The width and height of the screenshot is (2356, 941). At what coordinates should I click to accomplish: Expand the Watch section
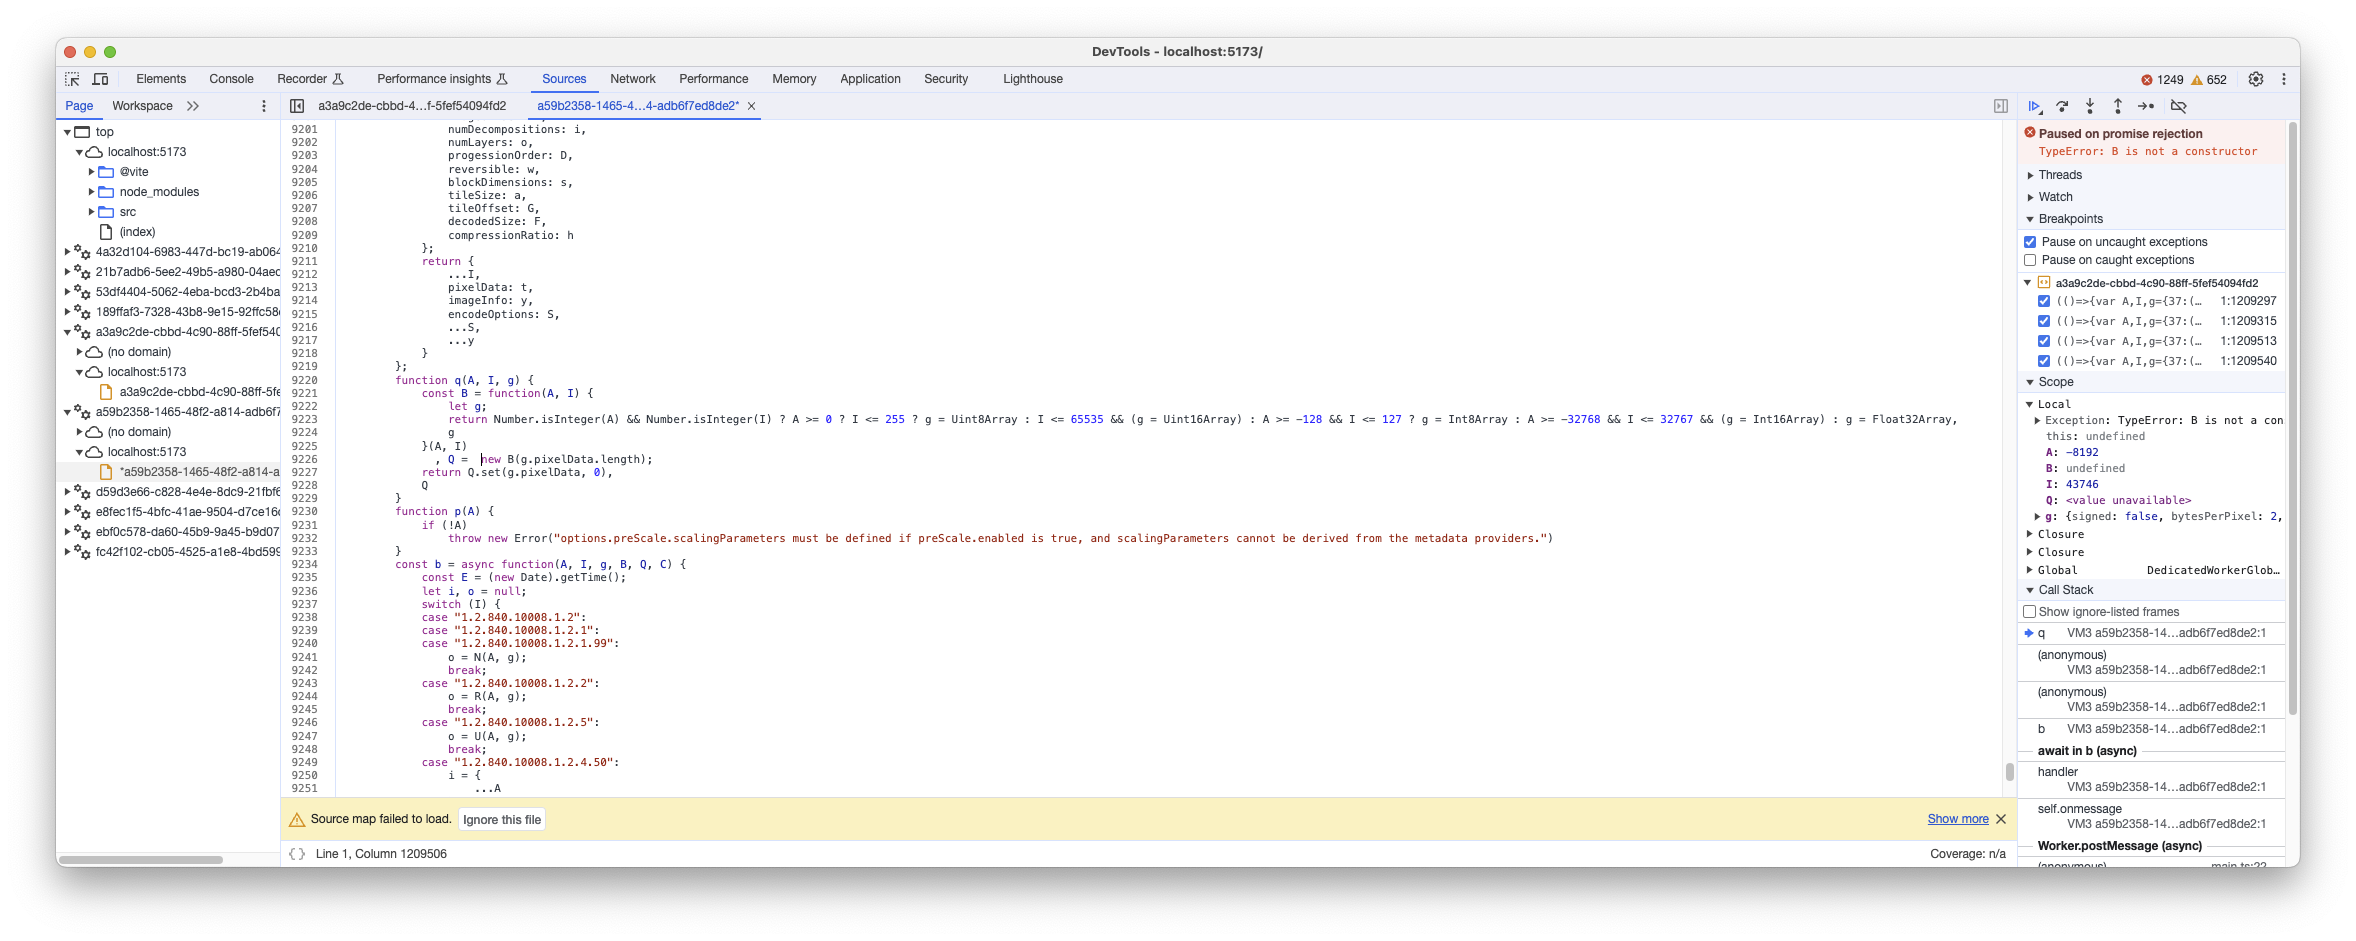(2031, 196)
